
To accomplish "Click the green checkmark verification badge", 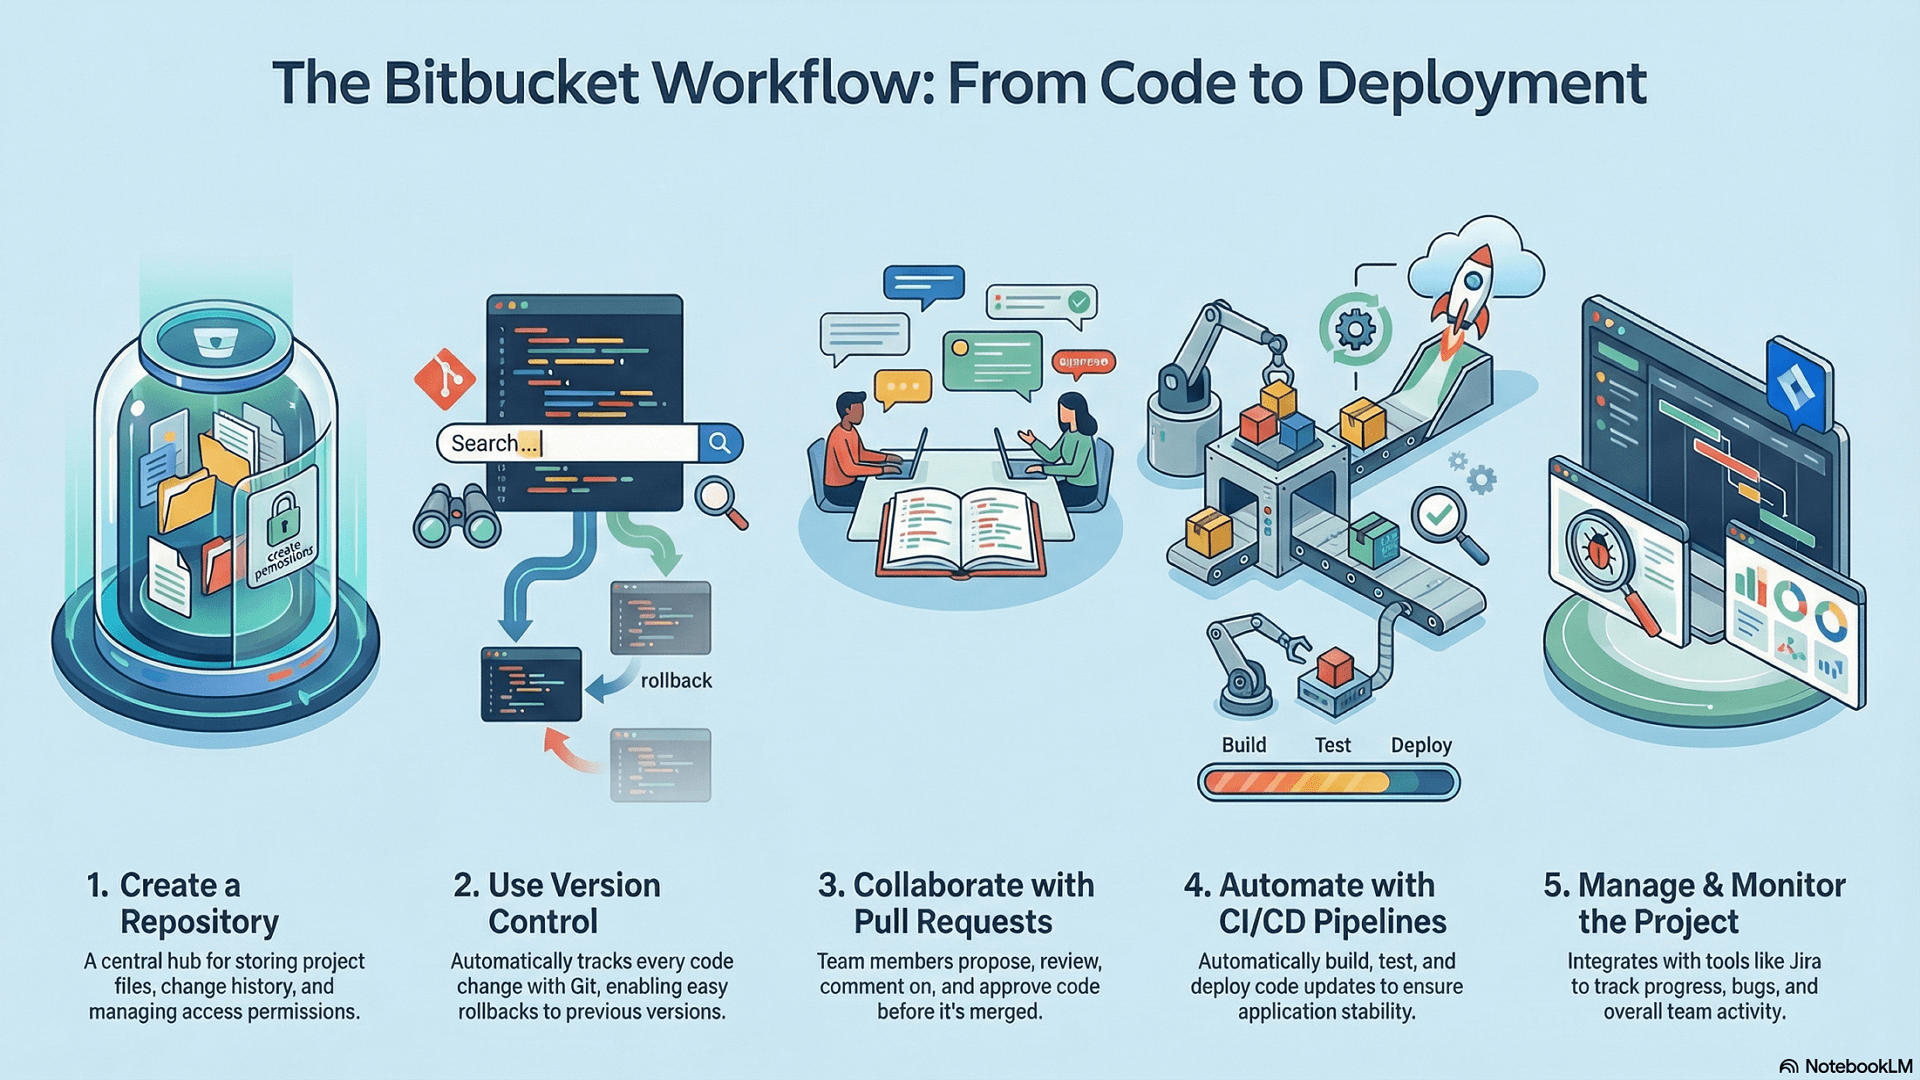I will point(1438,512).
